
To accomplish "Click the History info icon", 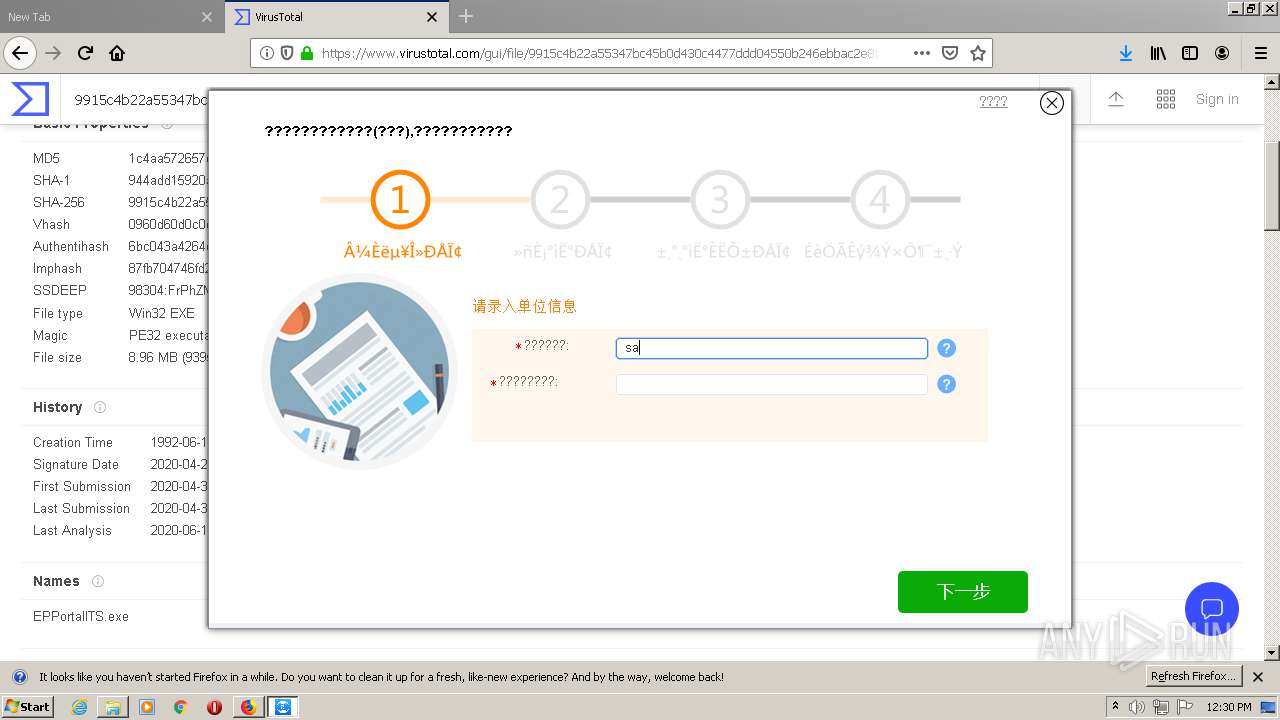I will coord(100,407).
